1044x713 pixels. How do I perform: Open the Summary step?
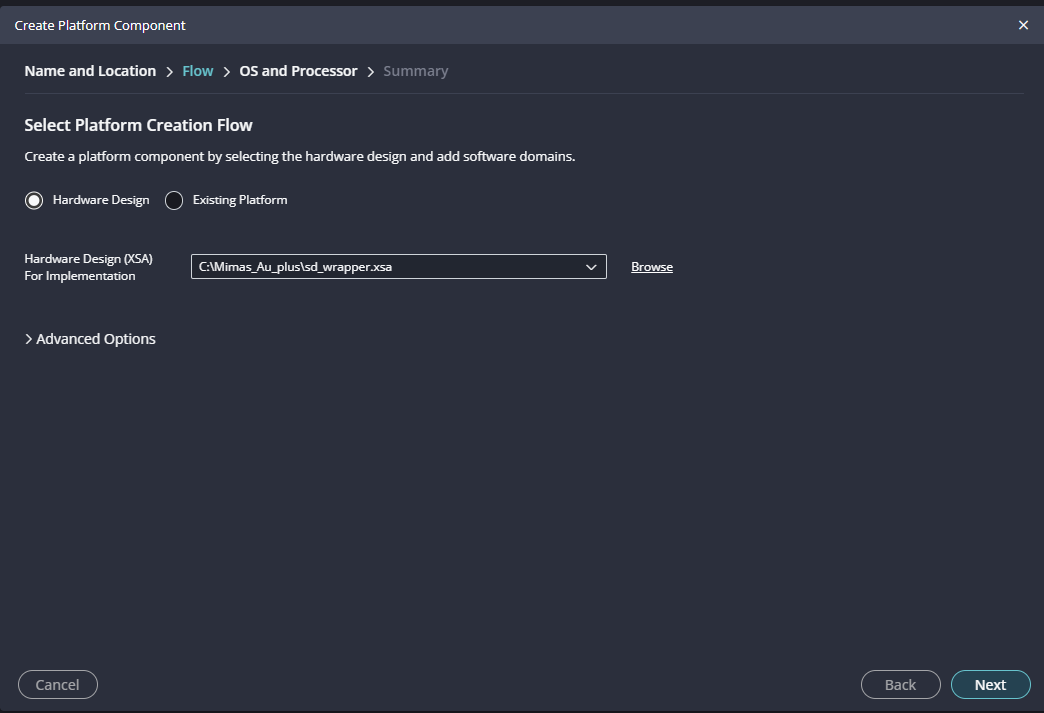pyautogui.click(x=415, y=71)
